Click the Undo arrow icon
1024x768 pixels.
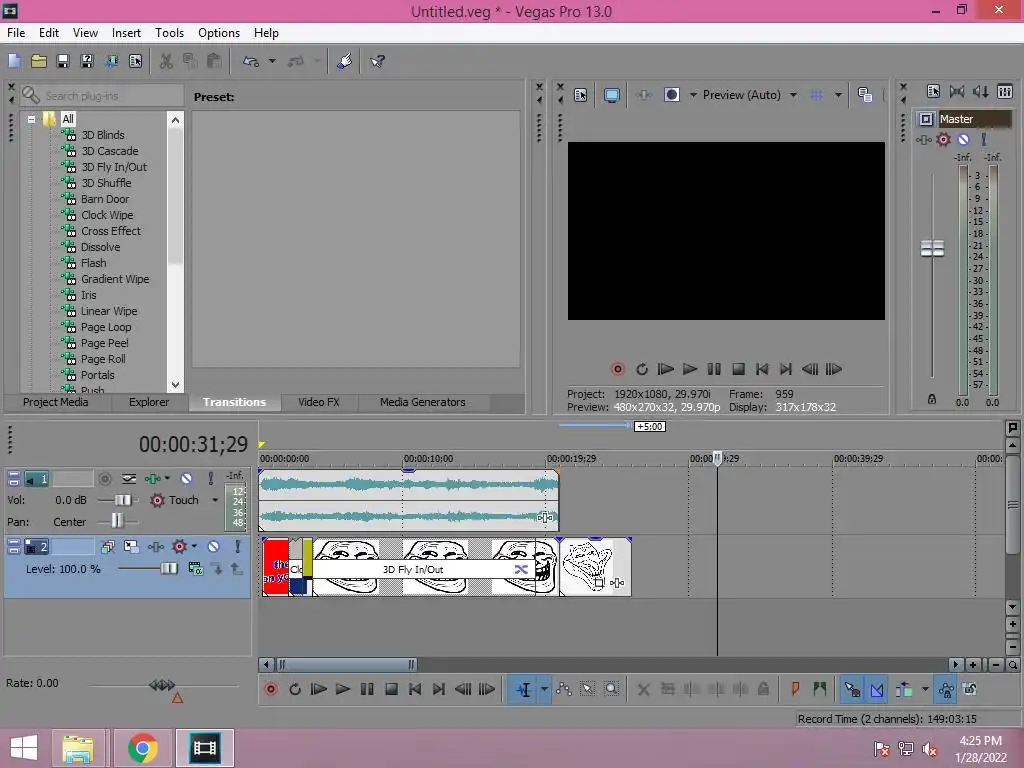tap(251, 61)
